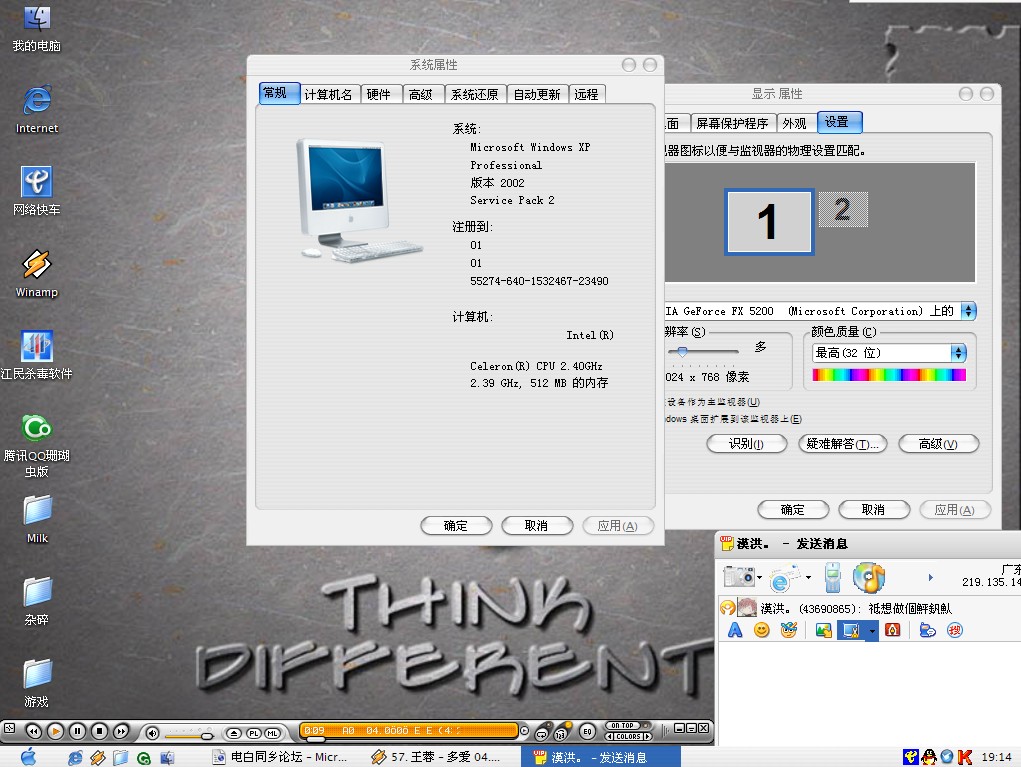1021x767 pixels.
Task: Toggle the Winamp ML media library button
Action: point(272,733)
